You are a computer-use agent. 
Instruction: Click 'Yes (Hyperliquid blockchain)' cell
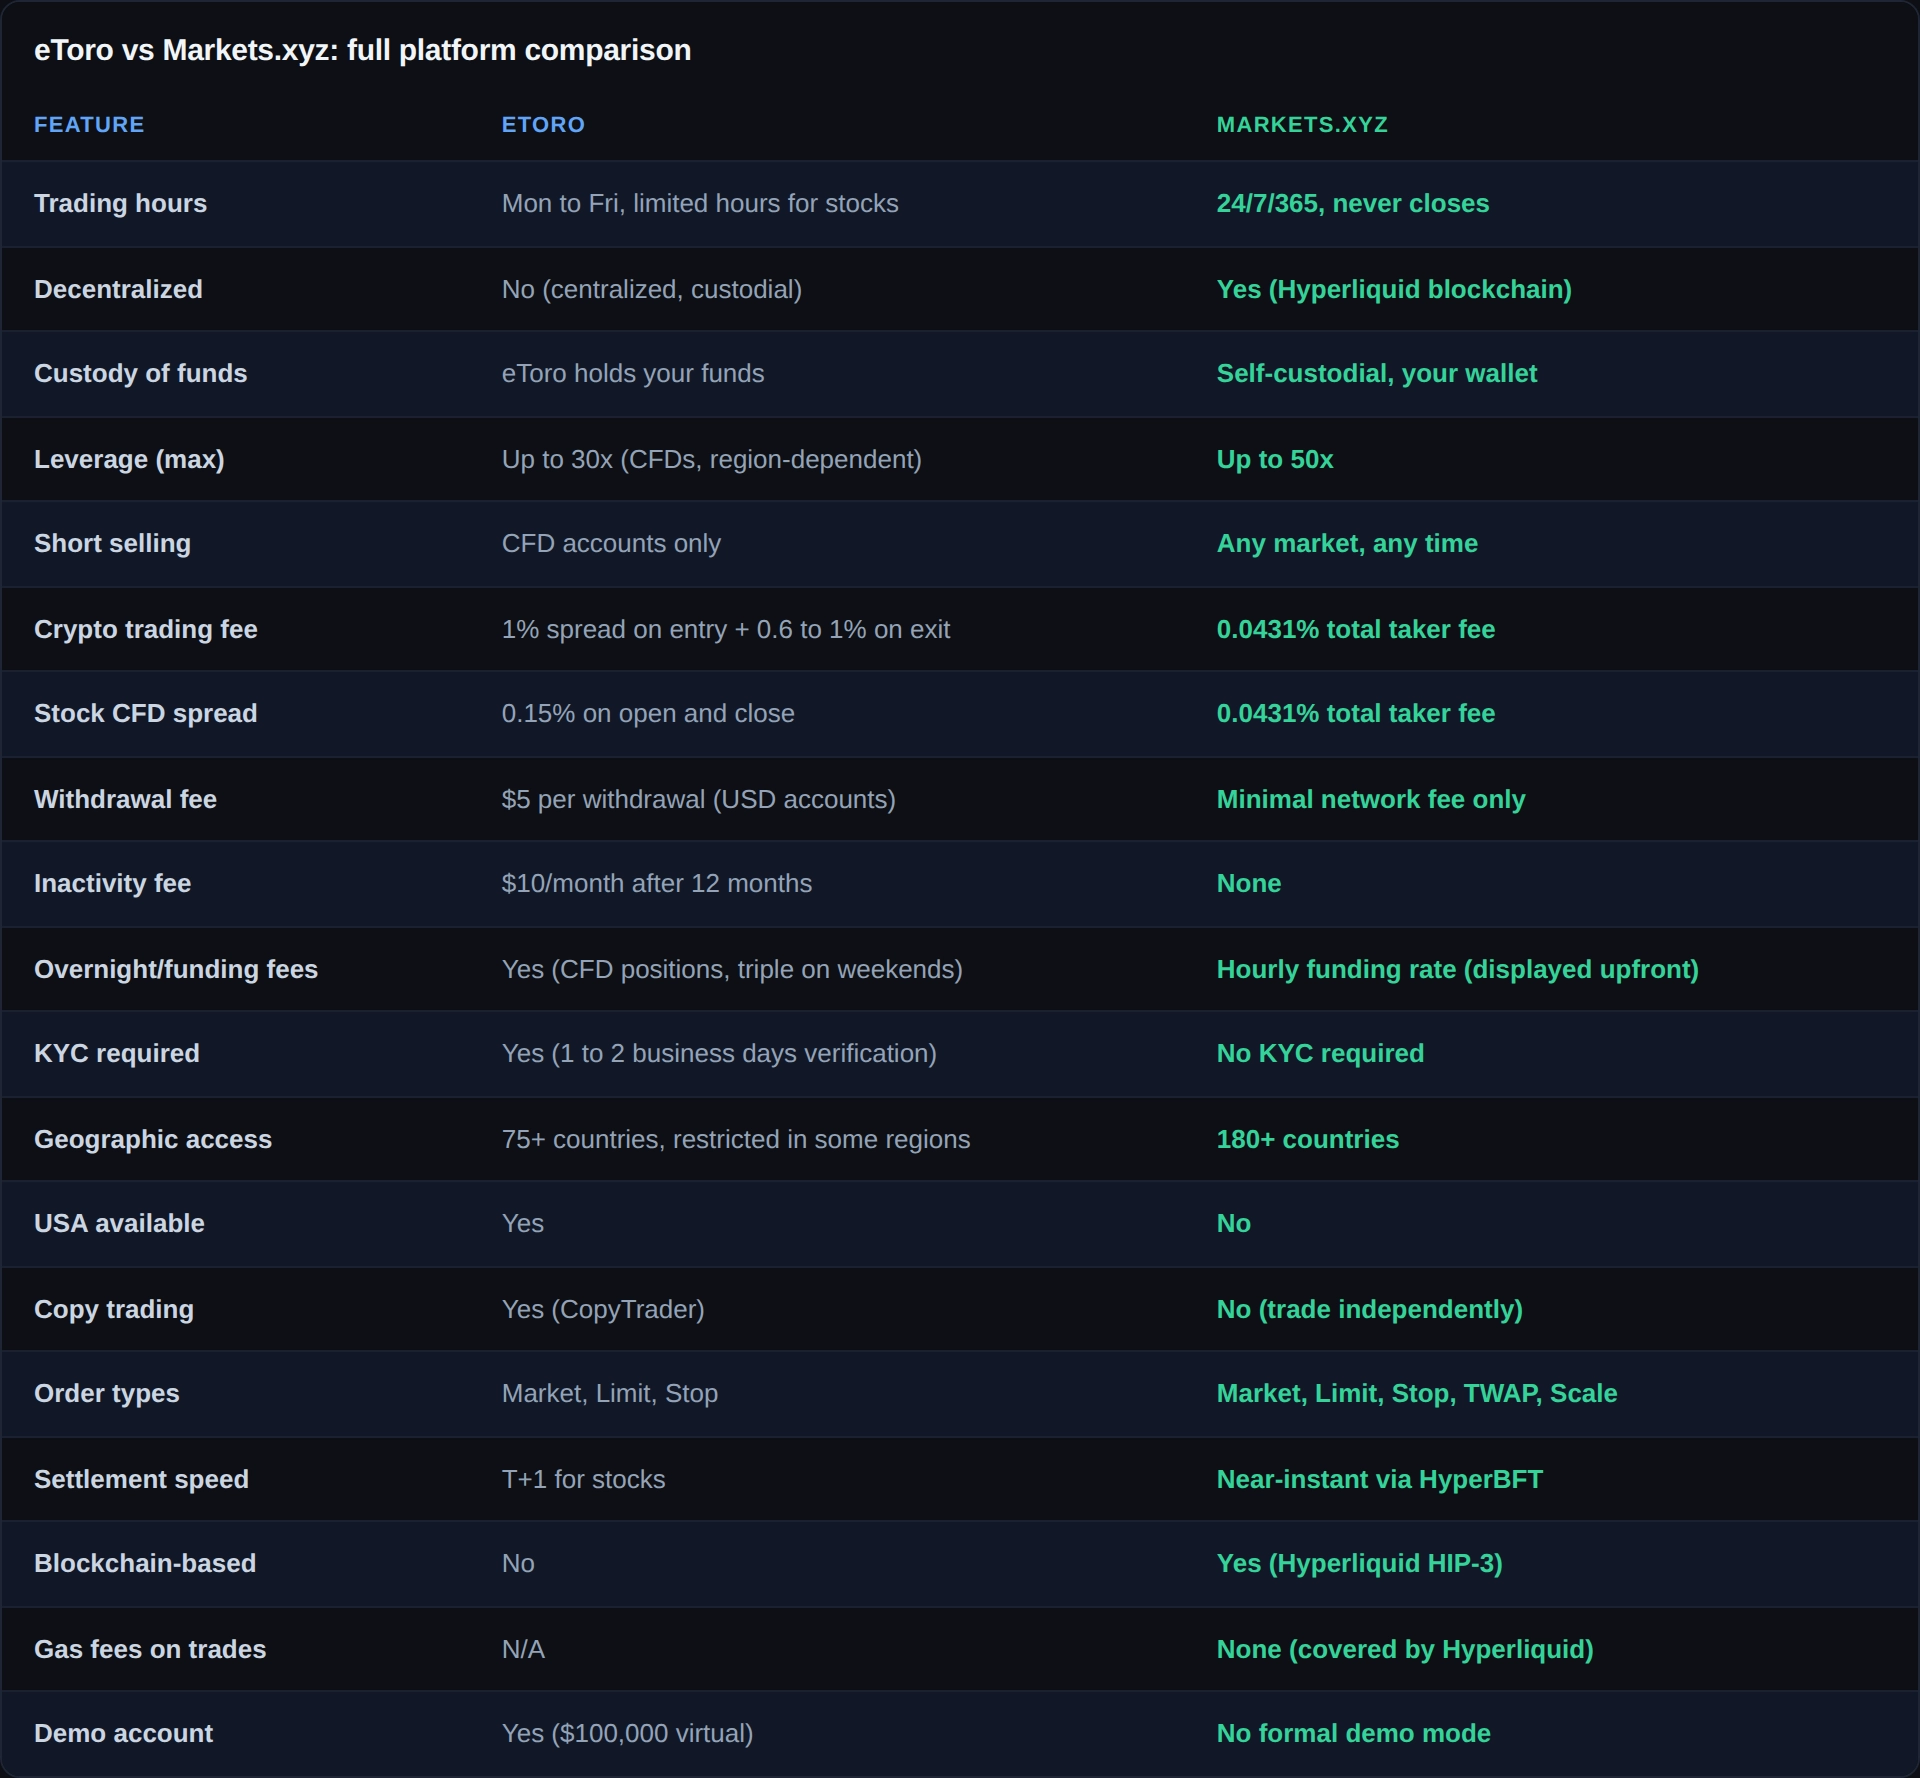1394,289
